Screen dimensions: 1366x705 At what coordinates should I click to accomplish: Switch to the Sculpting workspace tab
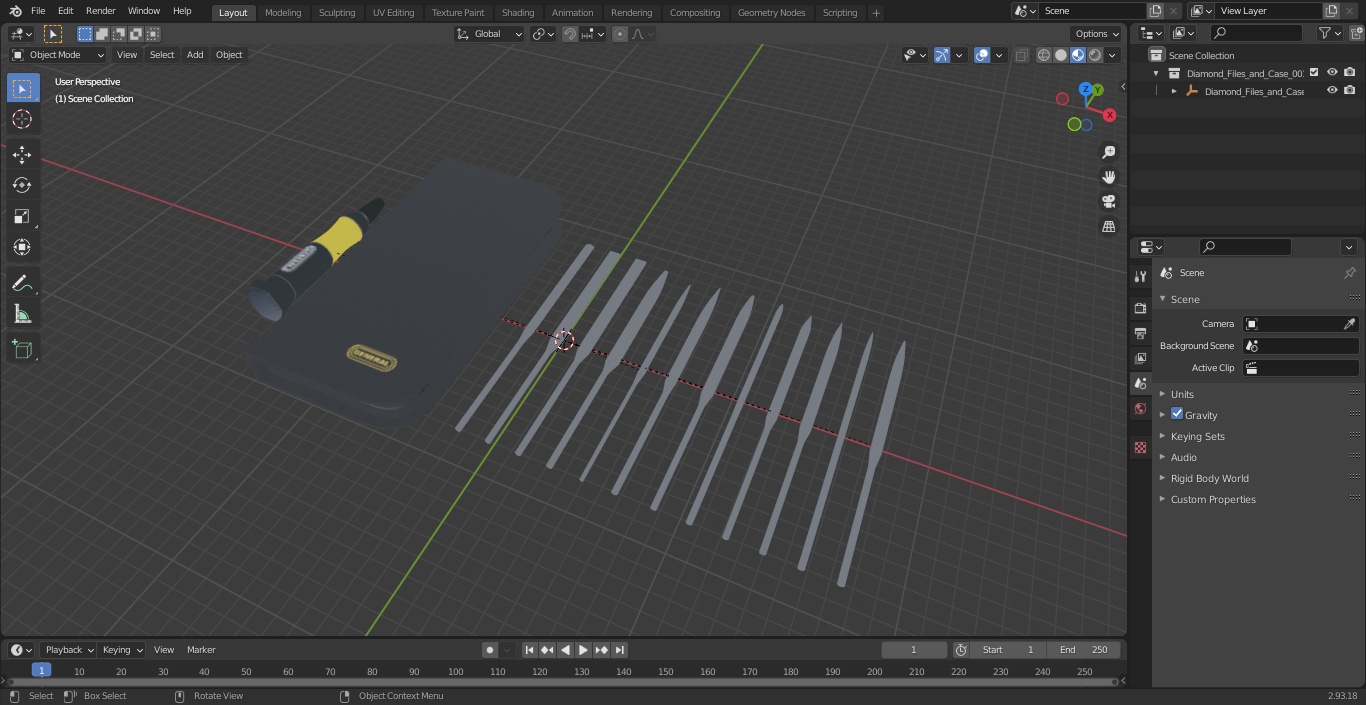point(337,13)
